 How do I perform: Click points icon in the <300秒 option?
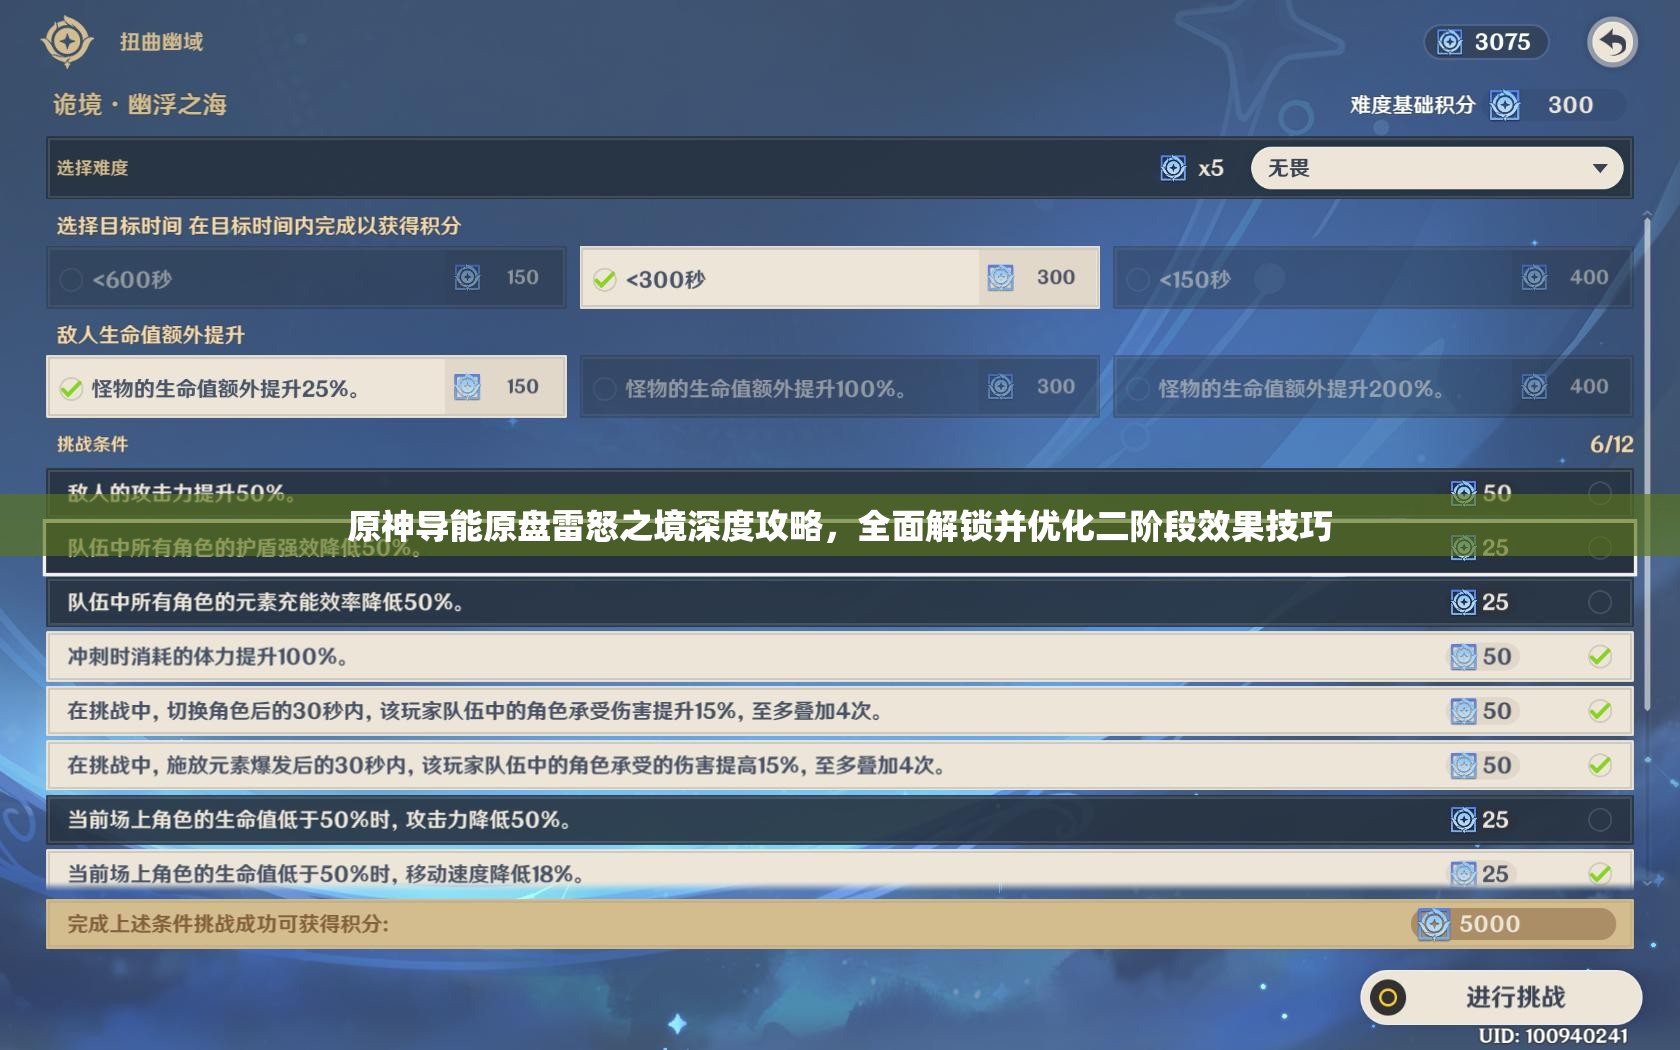[x=1001, y=277]
